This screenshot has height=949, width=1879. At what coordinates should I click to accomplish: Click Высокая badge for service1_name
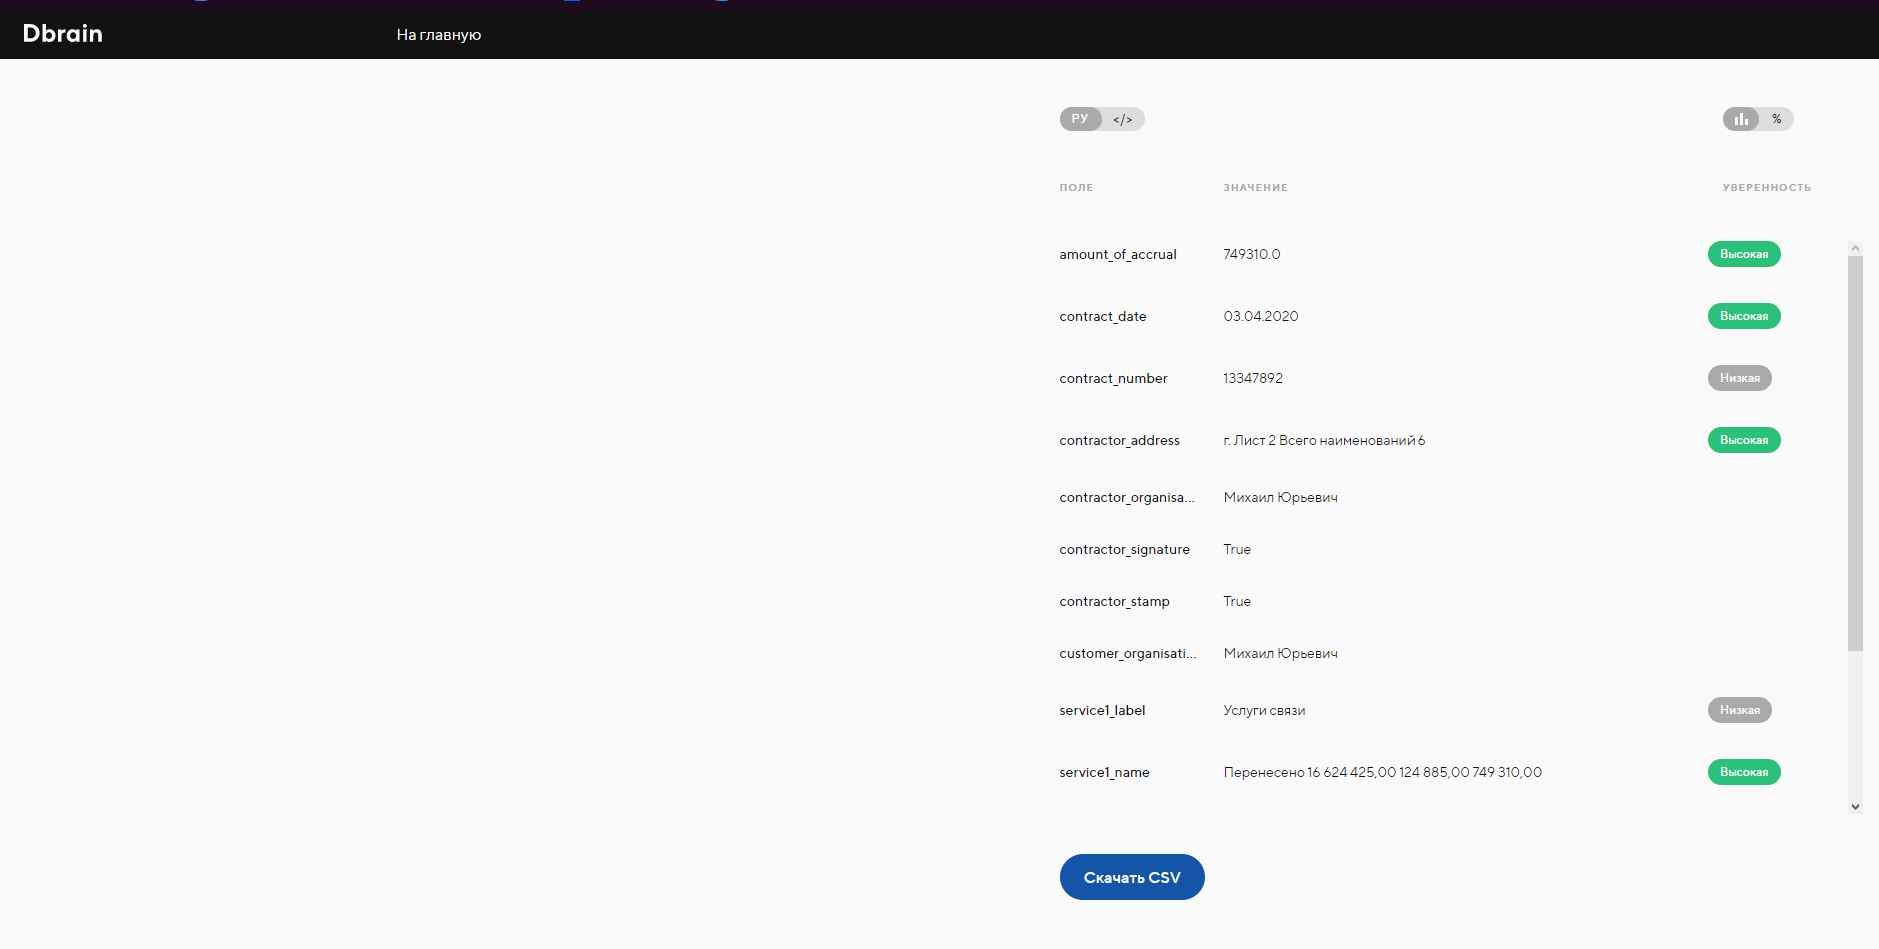pos(1744,772)
